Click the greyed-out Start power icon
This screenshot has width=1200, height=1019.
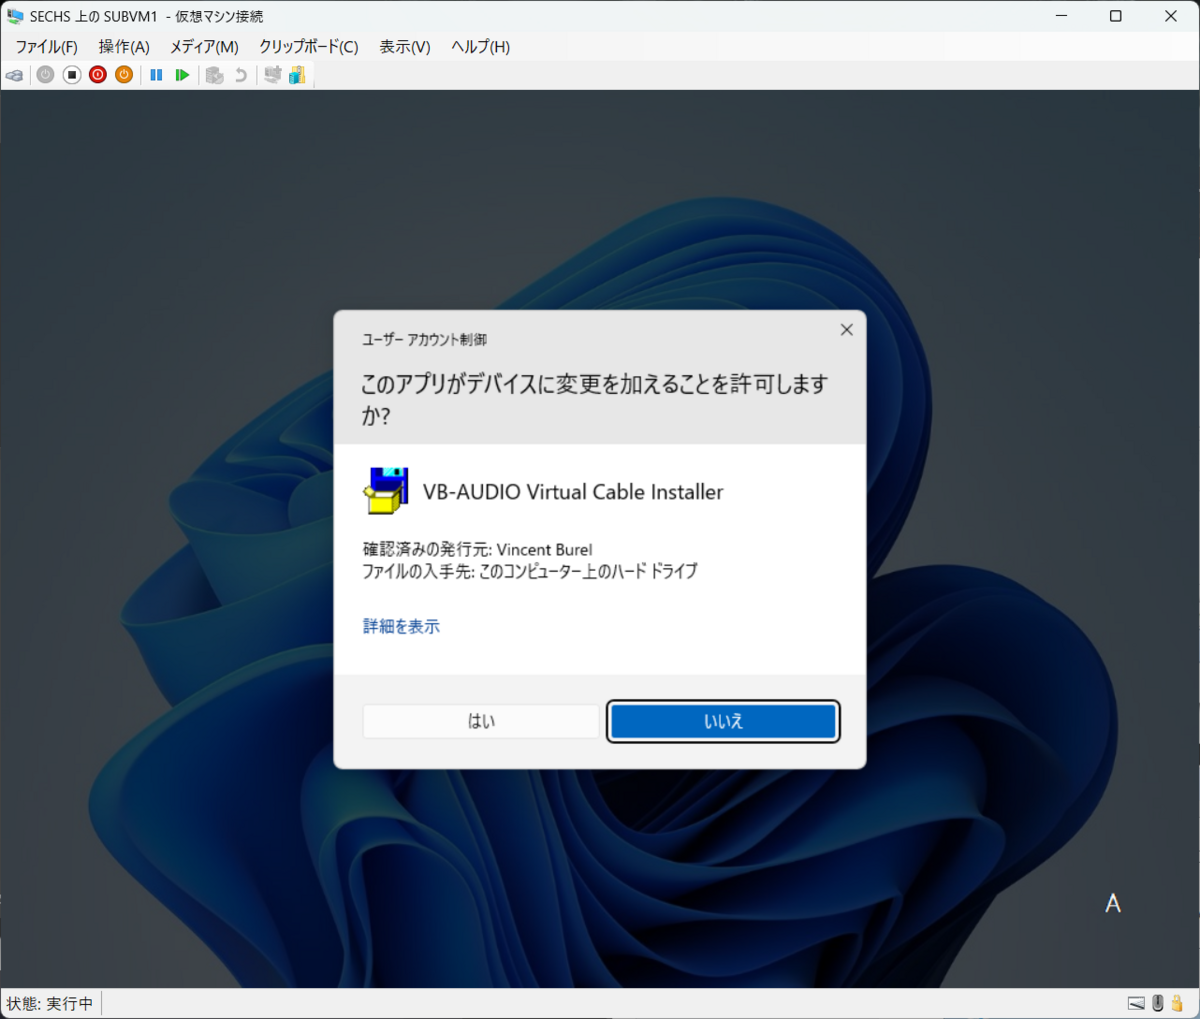(x=45, y=75)
